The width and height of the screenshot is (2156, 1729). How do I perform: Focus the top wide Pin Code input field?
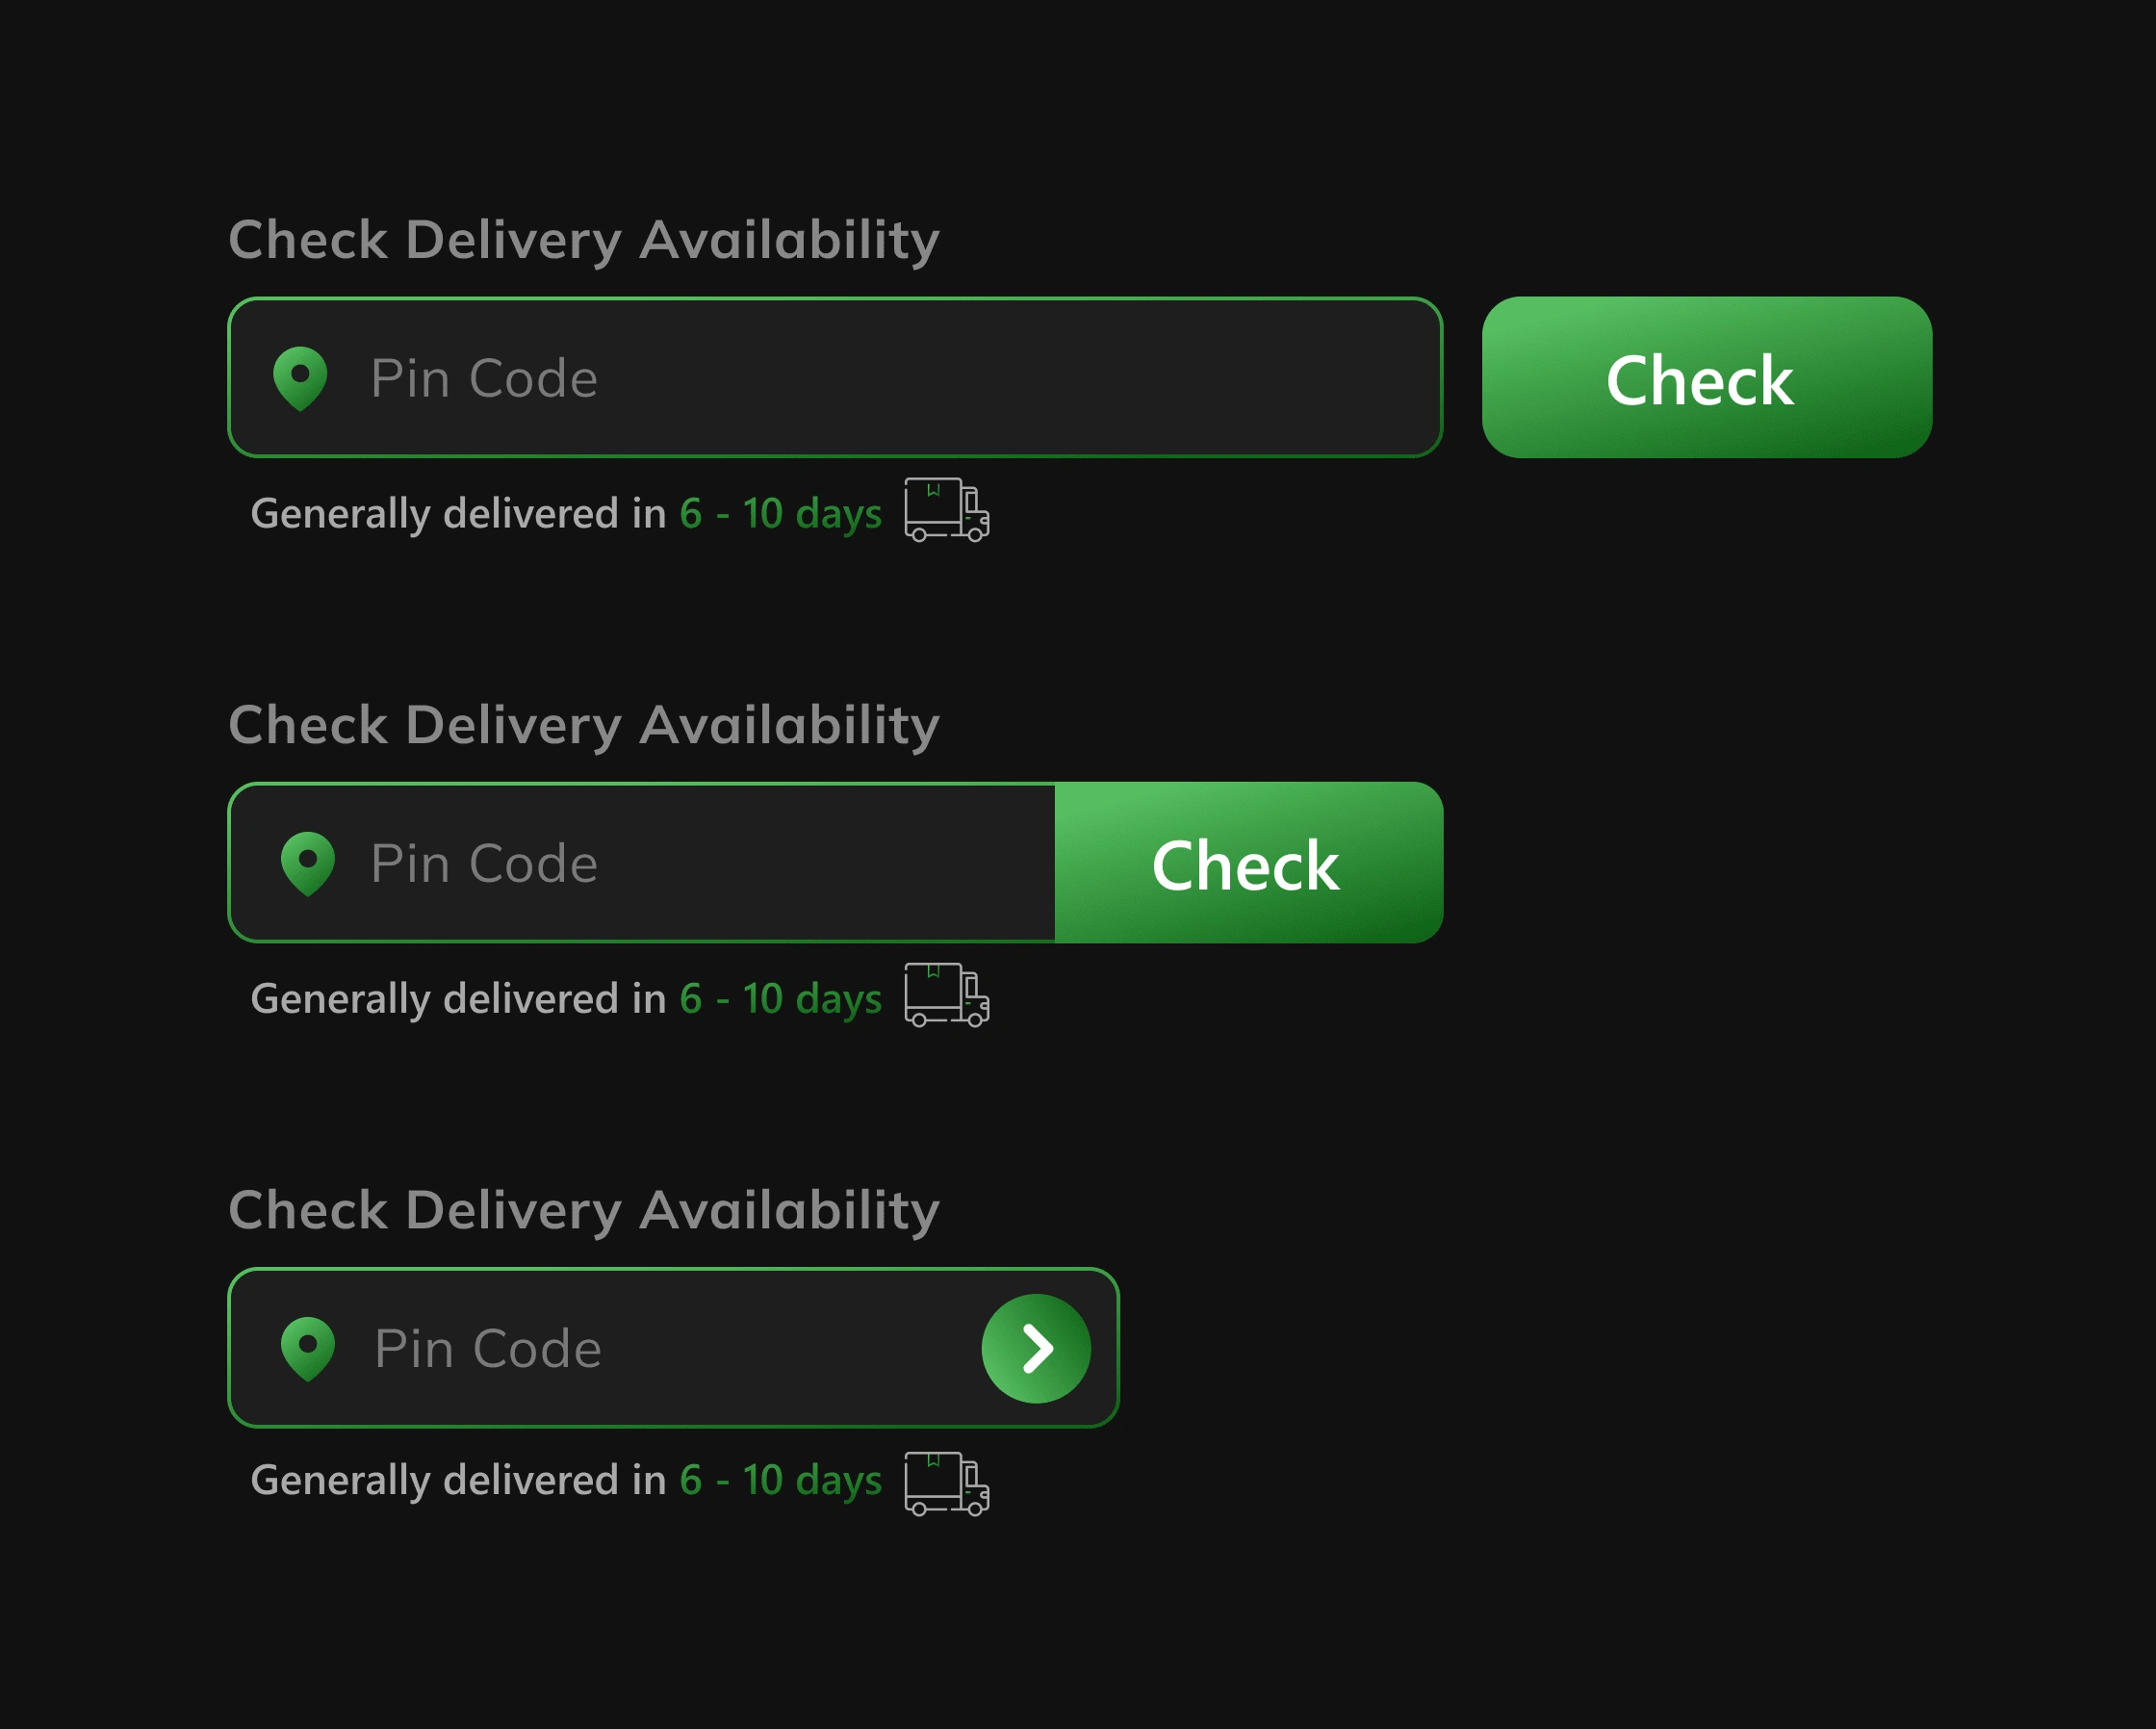coord(835,377)
